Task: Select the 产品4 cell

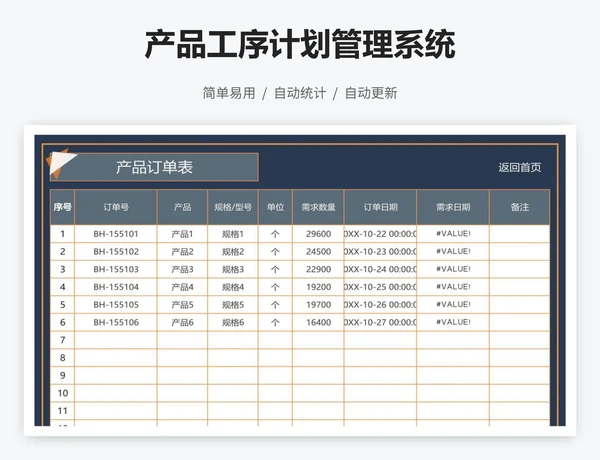Action: tap(182, 287)
